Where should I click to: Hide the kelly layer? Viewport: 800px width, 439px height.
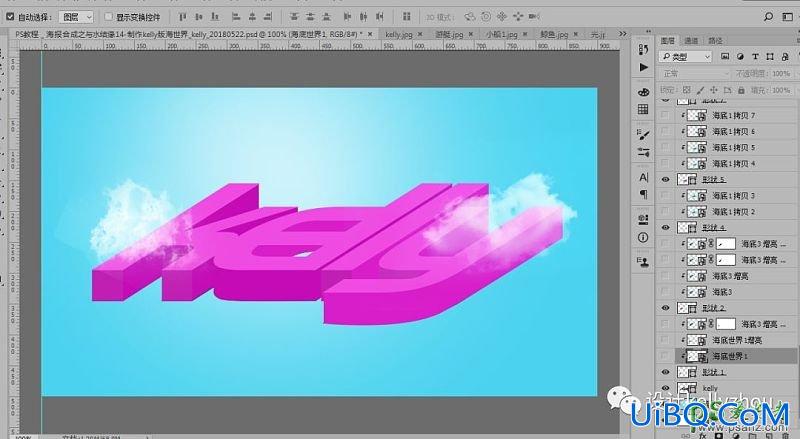(x=665, y=388)
